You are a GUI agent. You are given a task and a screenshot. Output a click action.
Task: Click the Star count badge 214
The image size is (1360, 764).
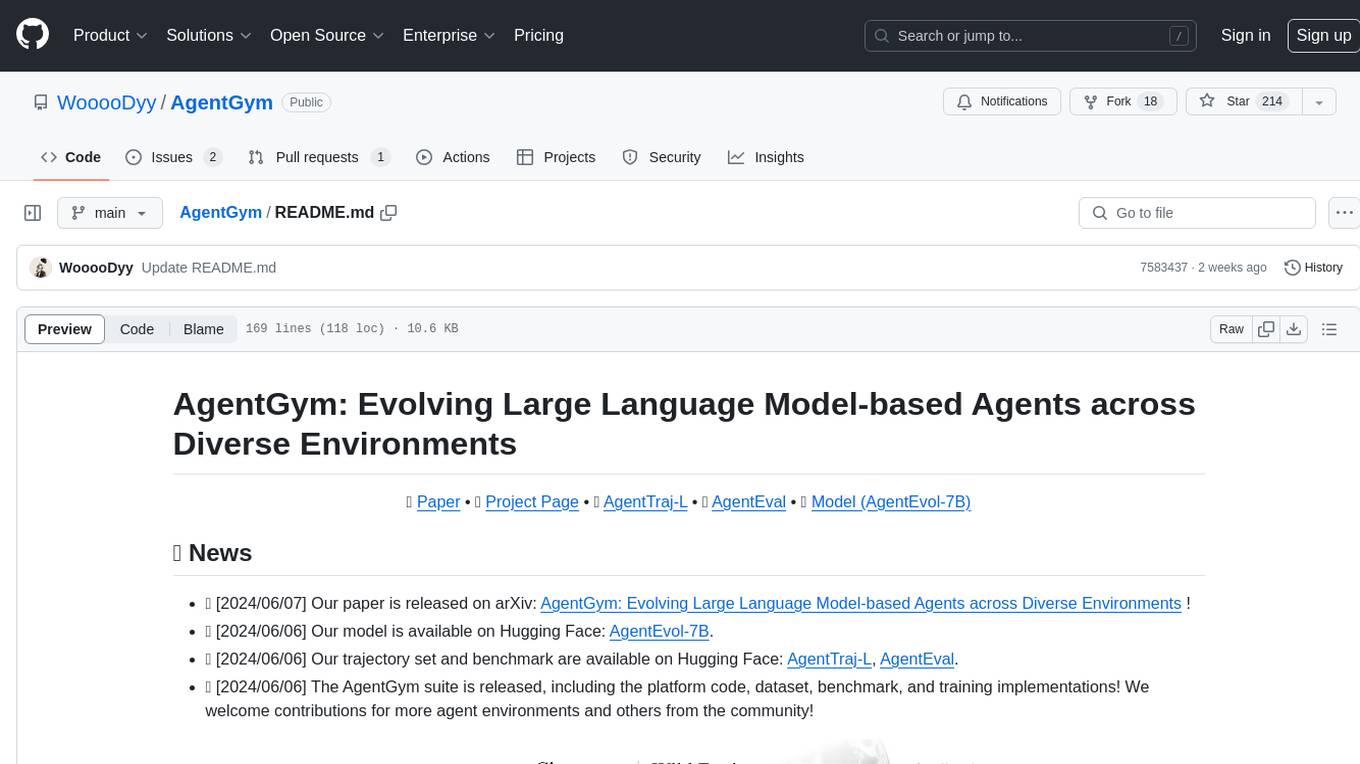pos(1272,101)
